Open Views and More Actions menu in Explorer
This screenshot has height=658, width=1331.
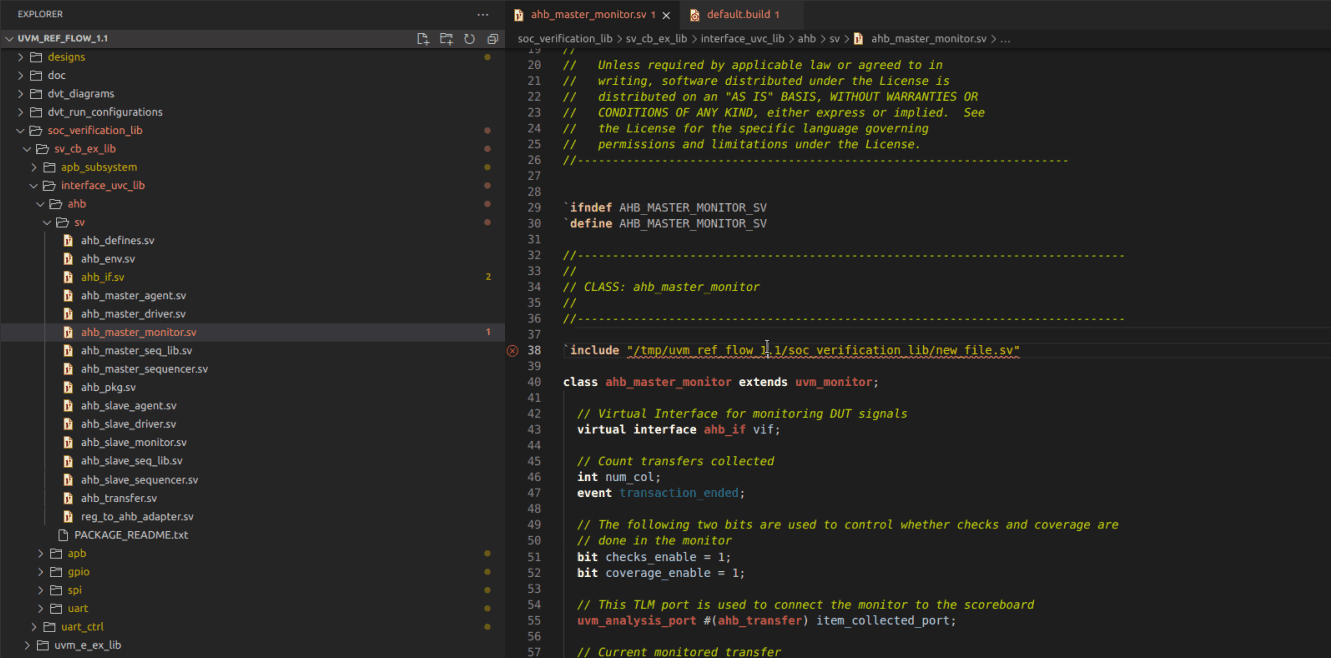(x=482, y=14)
